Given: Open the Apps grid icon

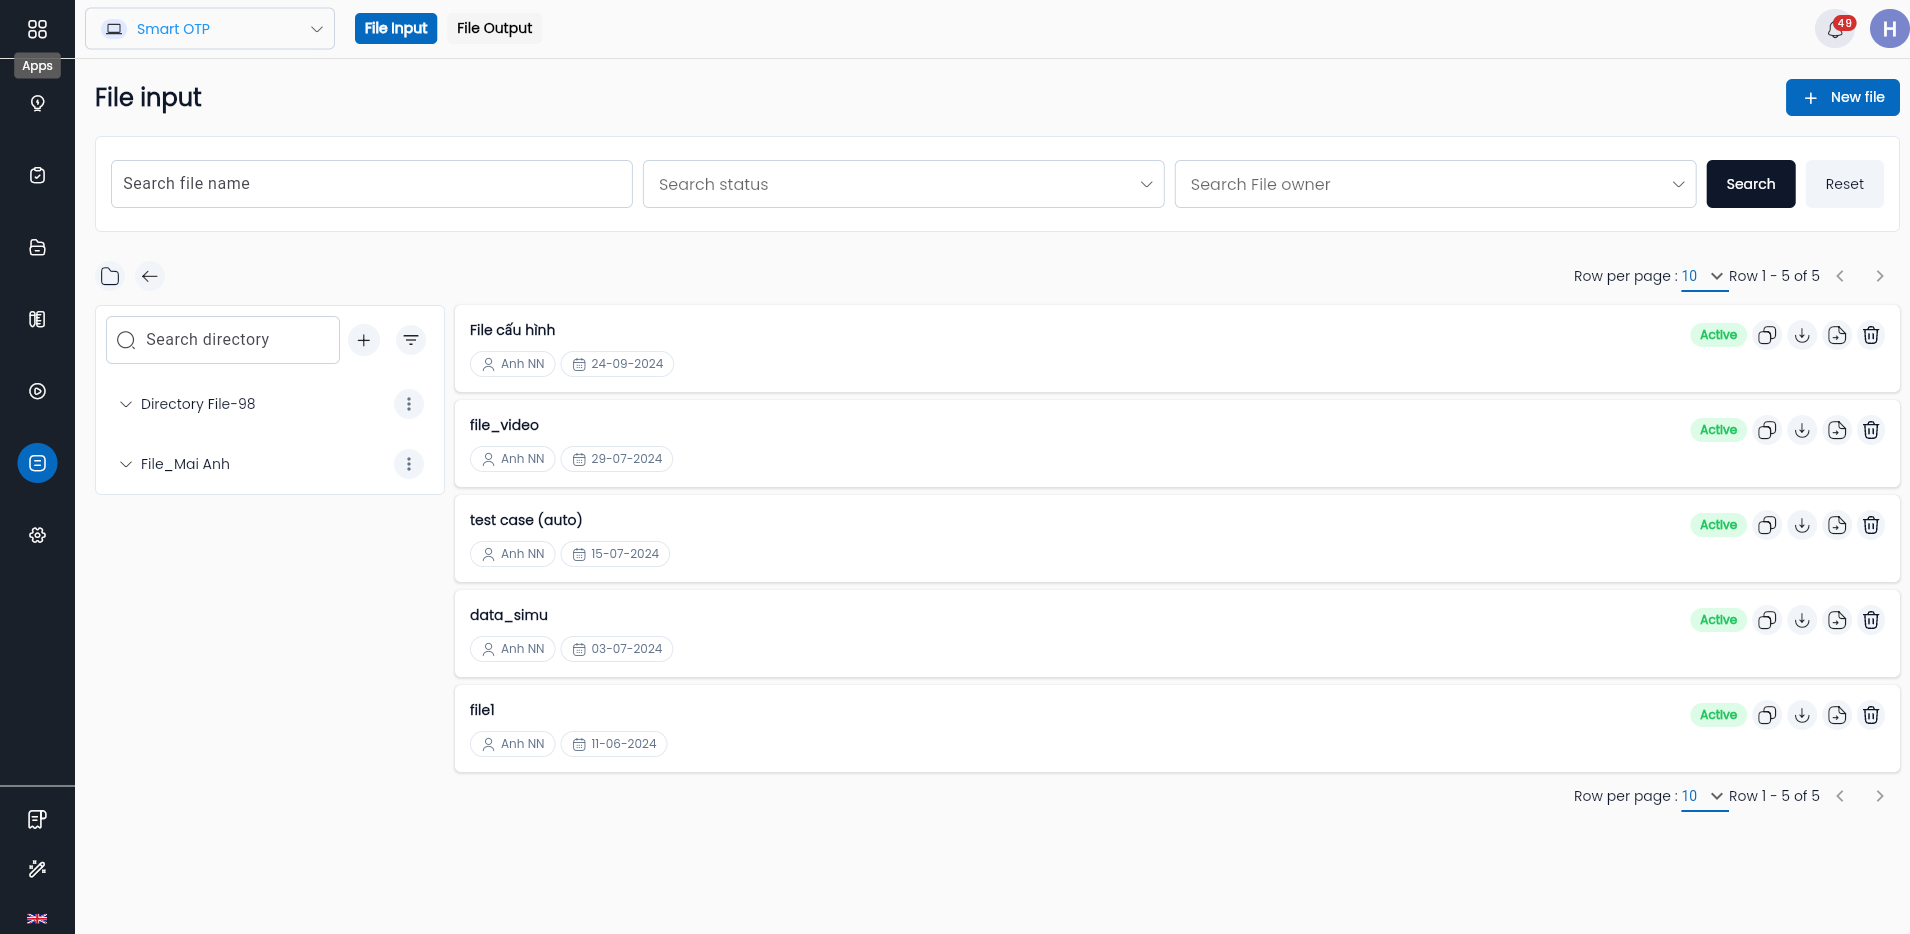Looking at the screenshot, I should tap(37, 29).
